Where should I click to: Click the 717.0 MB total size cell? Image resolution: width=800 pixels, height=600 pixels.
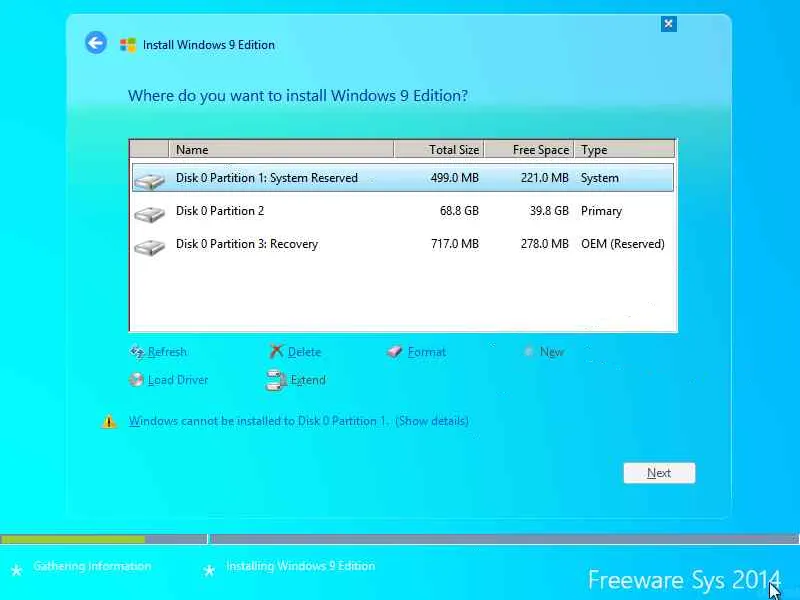pyautogui.click(x=455, y=244)
